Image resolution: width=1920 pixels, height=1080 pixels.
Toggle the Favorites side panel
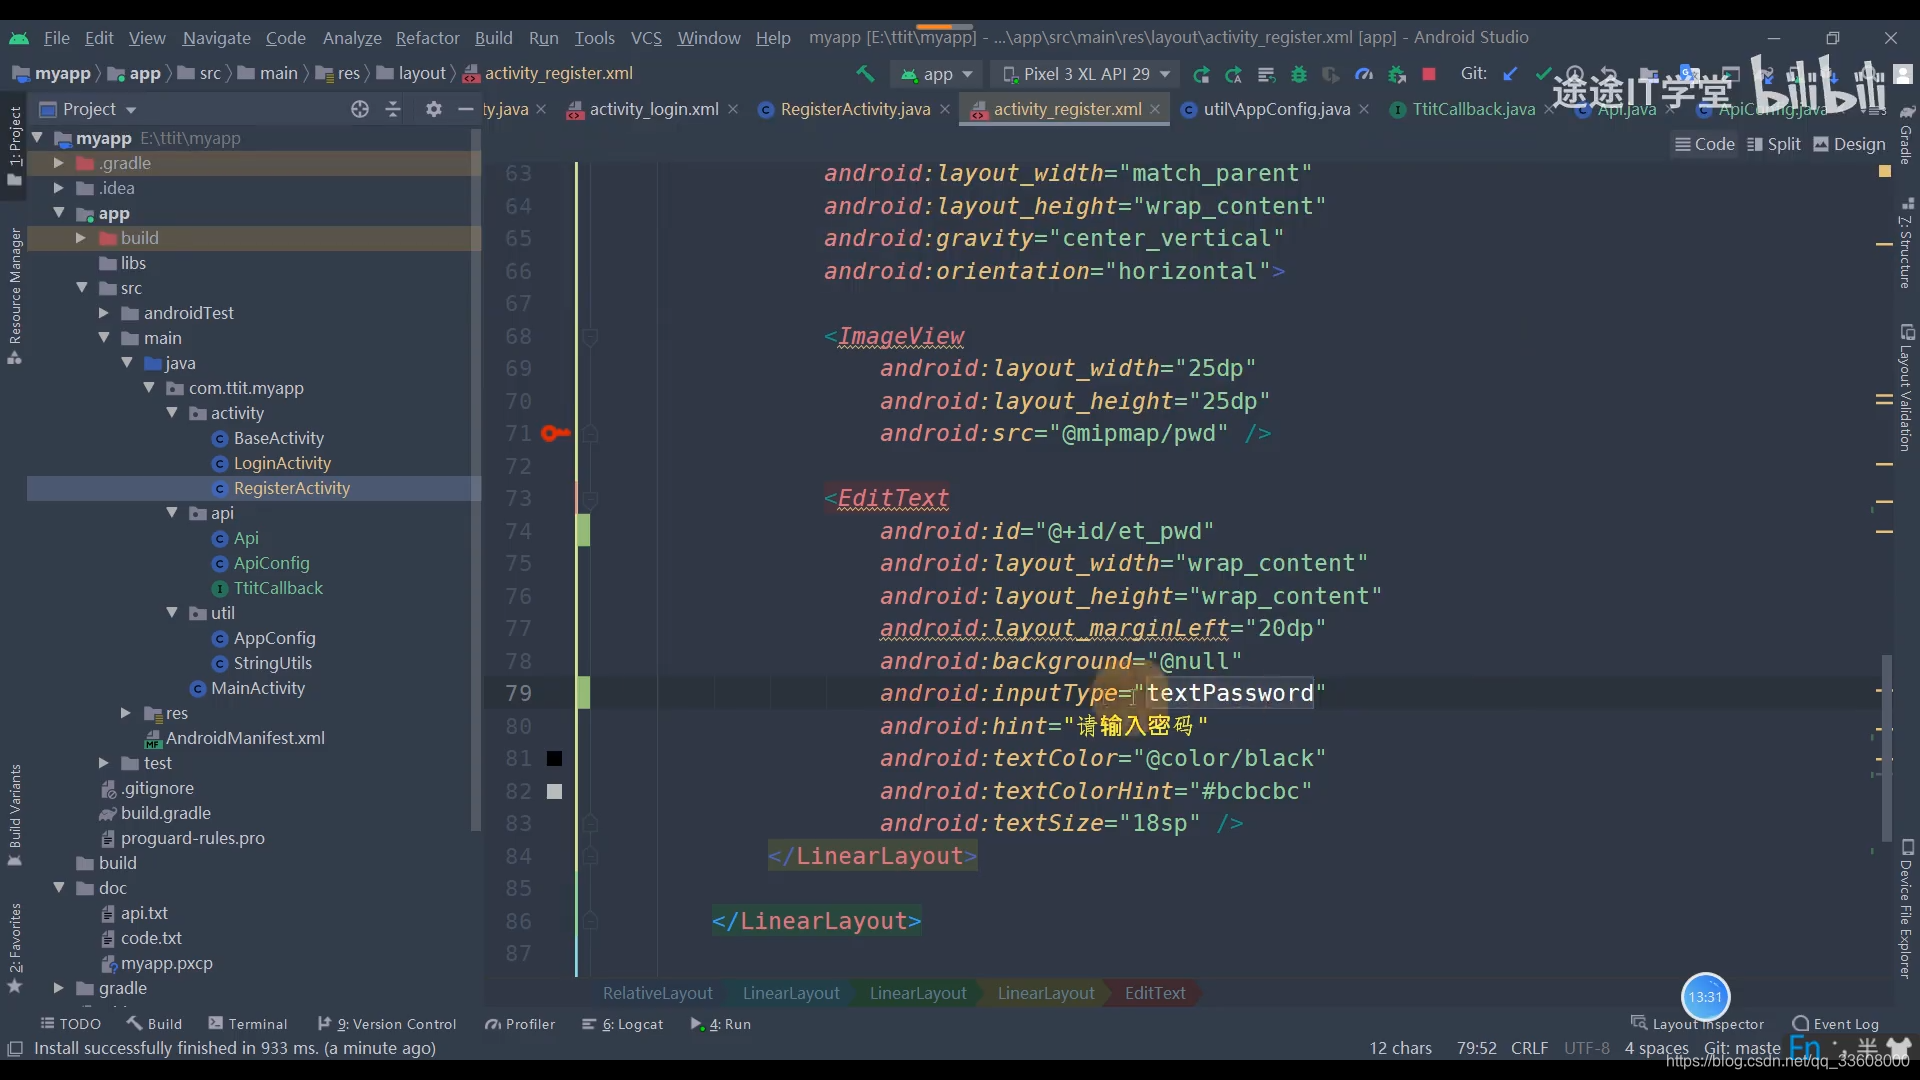pyautogui.click(x=15, y=948)
